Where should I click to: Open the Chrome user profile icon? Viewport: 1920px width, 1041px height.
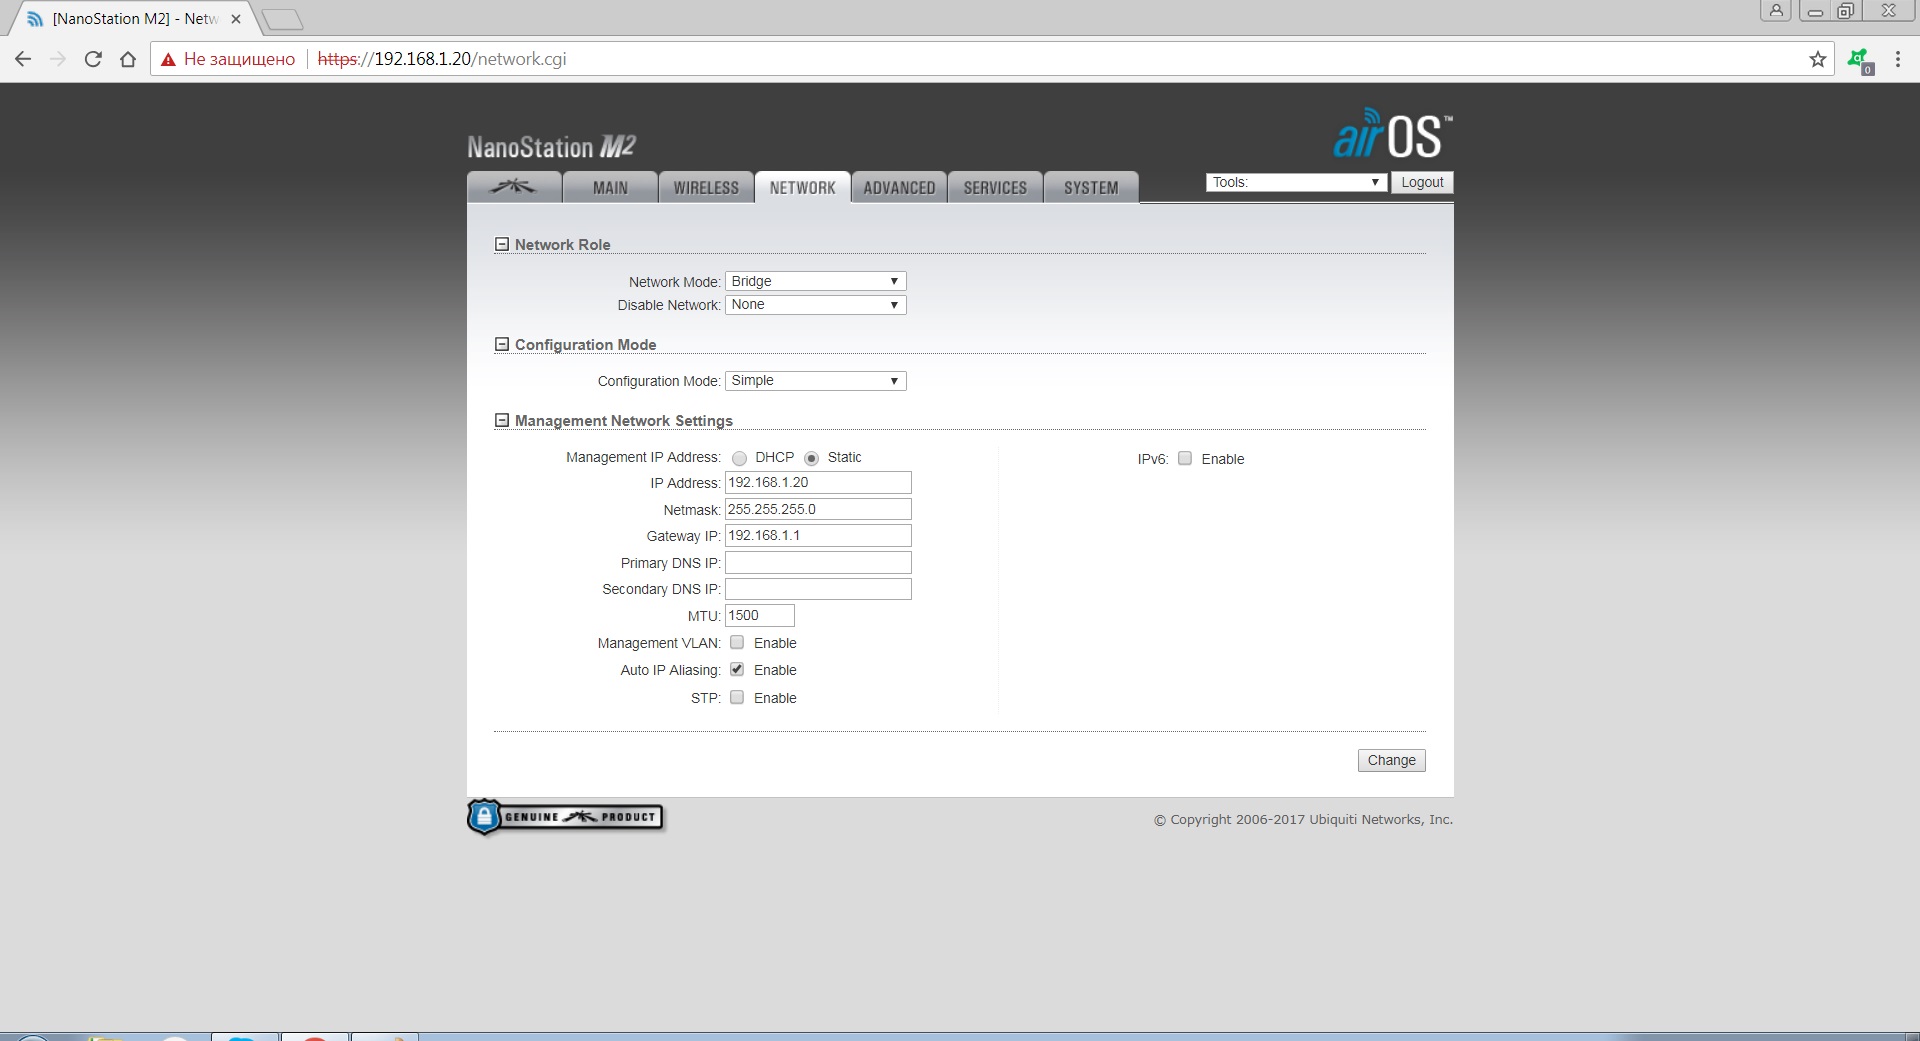pos(1775,11)
